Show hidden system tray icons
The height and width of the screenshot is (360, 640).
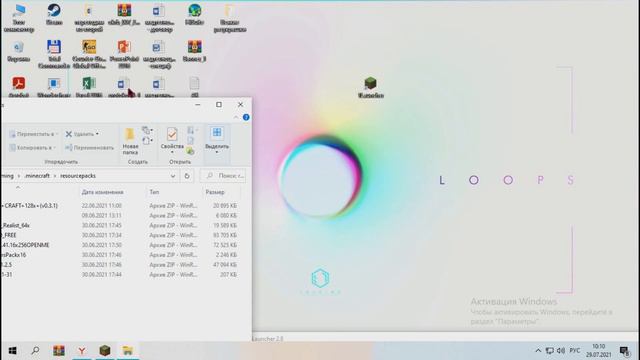point(538,351)
